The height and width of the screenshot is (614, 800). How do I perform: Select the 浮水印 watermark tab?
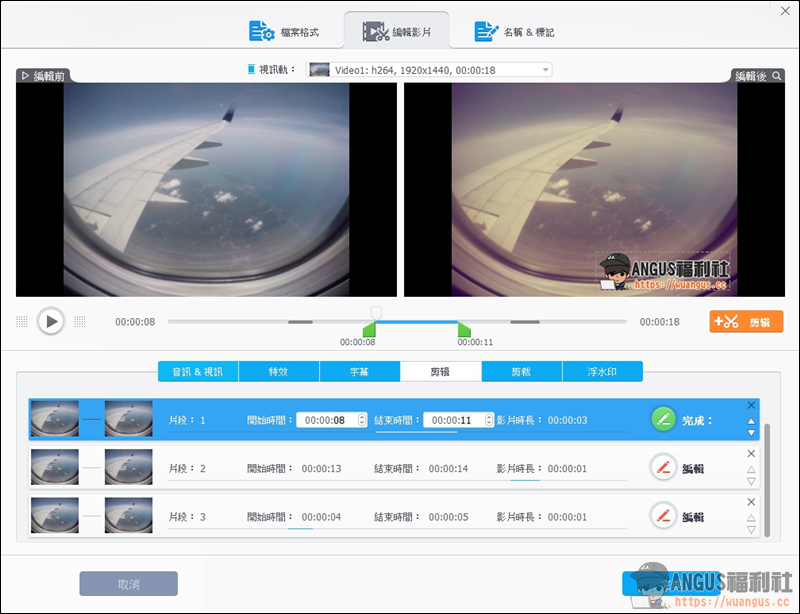click(602, 372)
